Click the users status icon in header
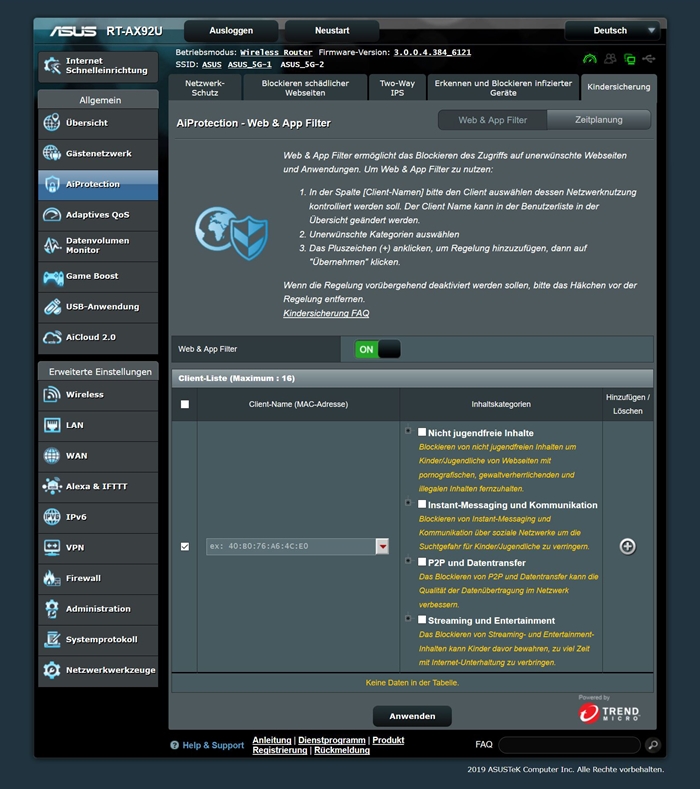 coord(610,59)
